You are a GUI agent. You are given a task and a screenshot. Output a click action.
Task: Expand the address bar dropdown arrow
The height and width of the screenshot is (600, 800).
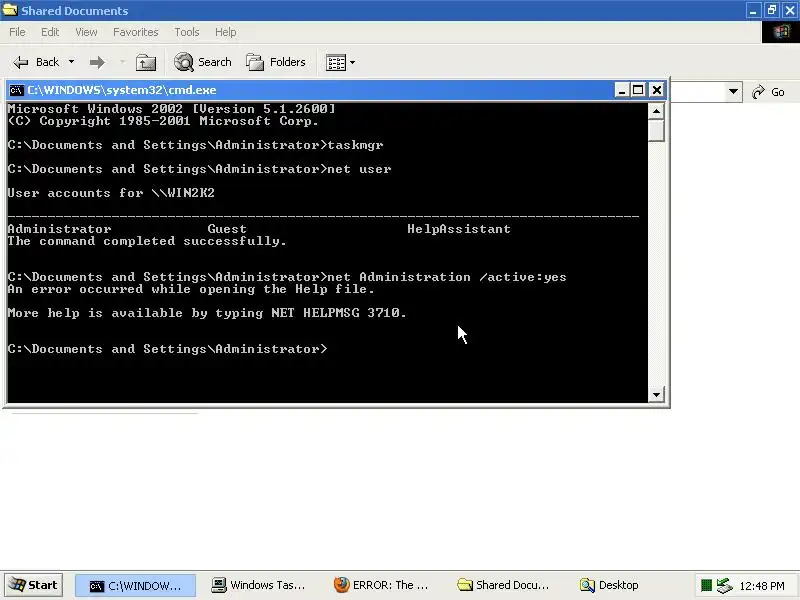pyautogui.click(x=733, y=92)
